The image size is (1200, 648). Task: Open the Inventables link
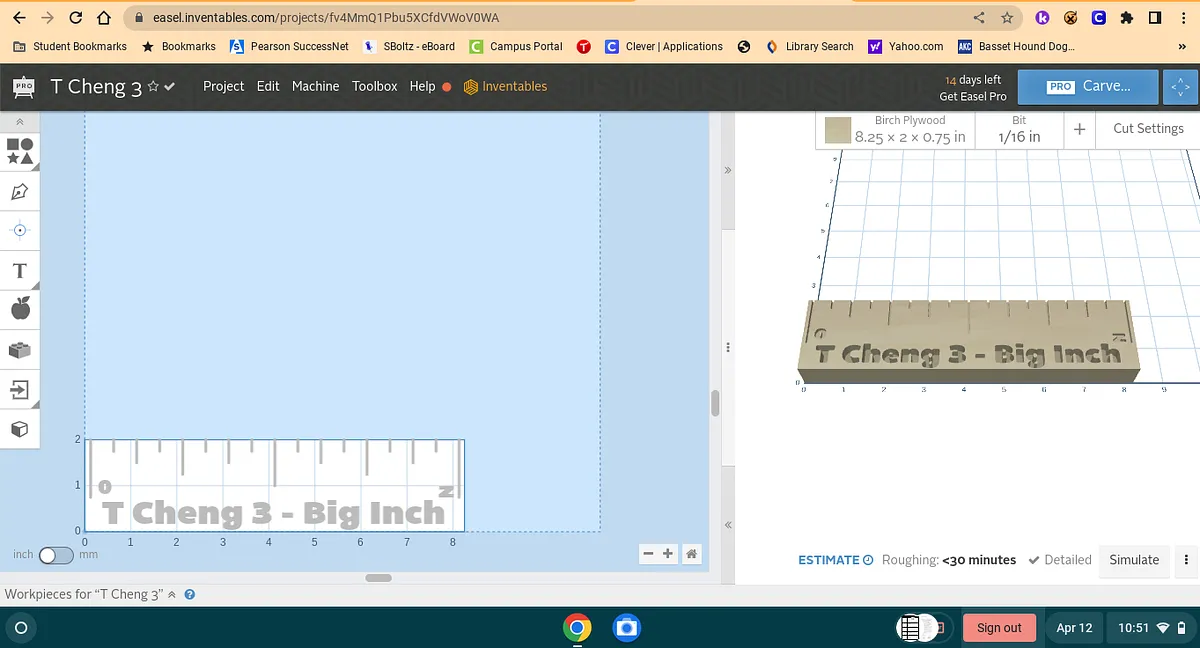[505, 86]
